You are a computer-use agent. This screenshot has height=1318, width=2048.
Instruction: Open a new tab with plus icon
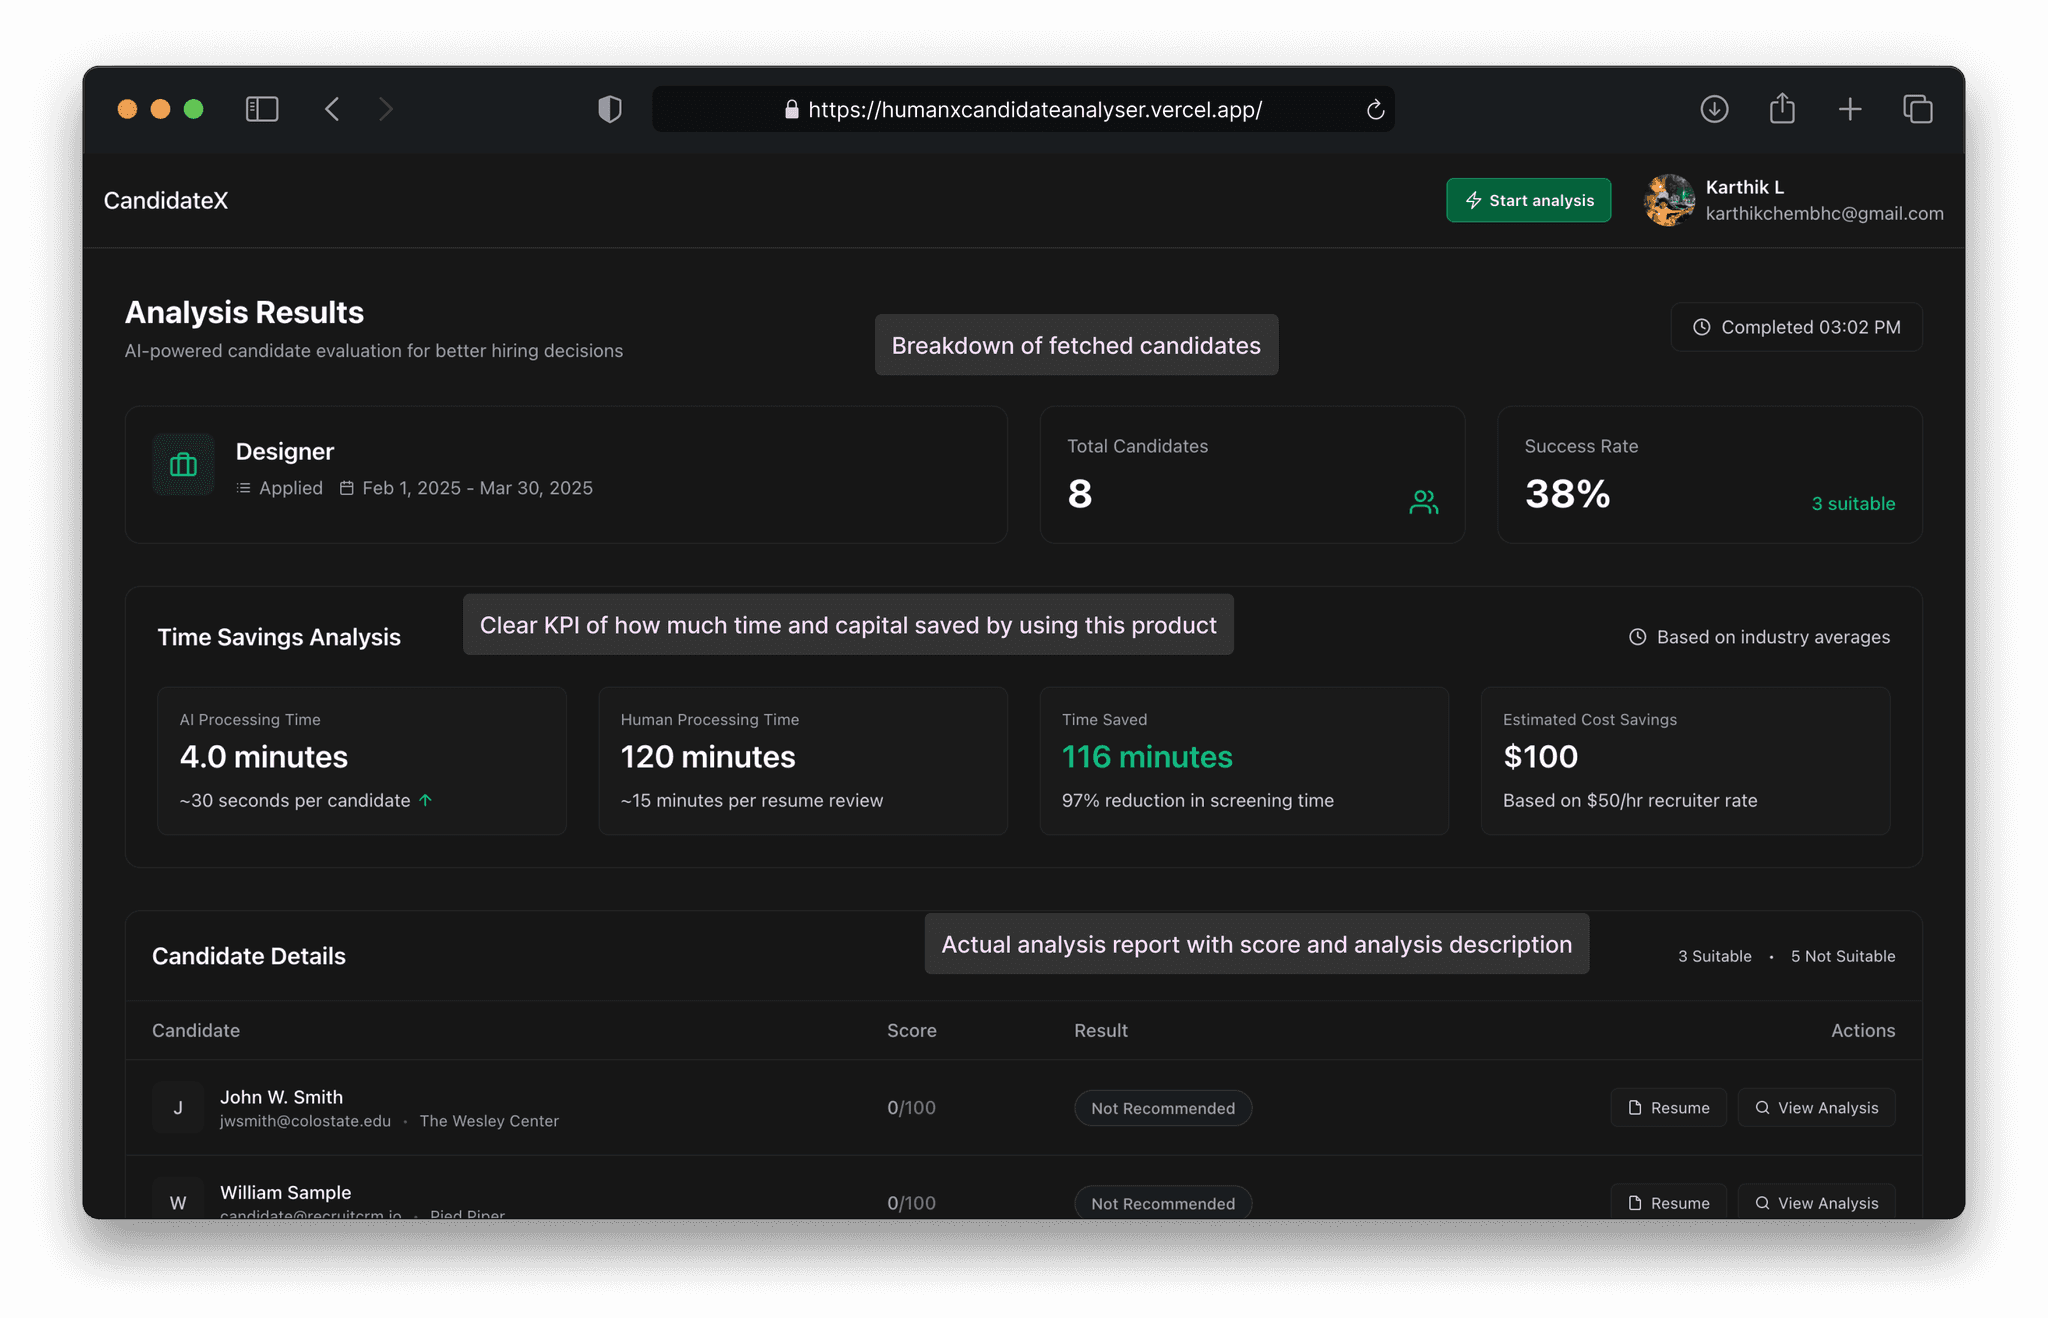coord(1850,109)
